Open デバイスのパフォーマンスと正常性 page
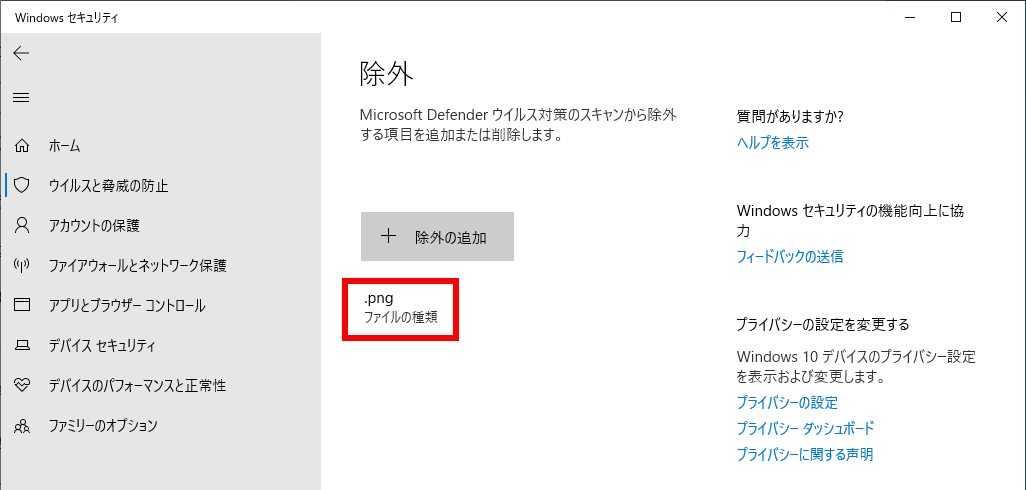This screenshot has width=1026, height=490. (x=137, y=385)
